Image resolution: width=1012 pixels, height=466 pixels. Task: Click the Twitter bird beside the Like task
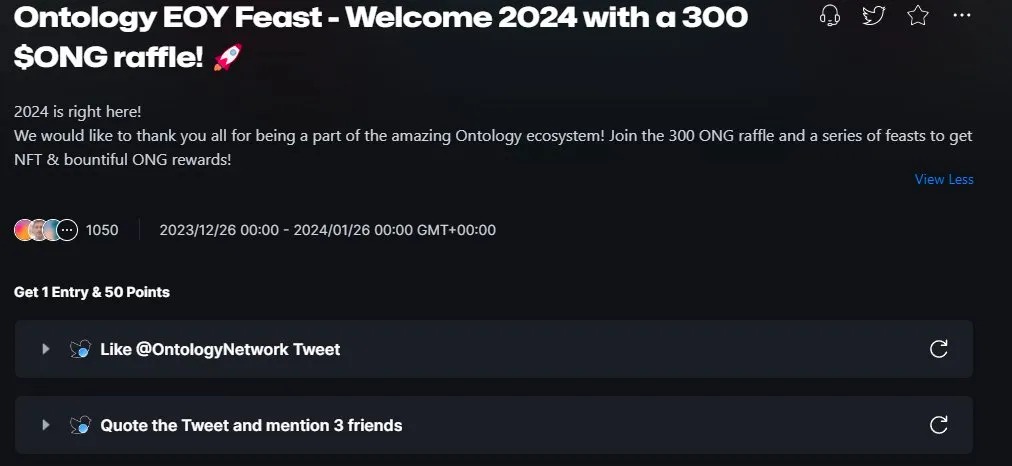tap(80, 349)
